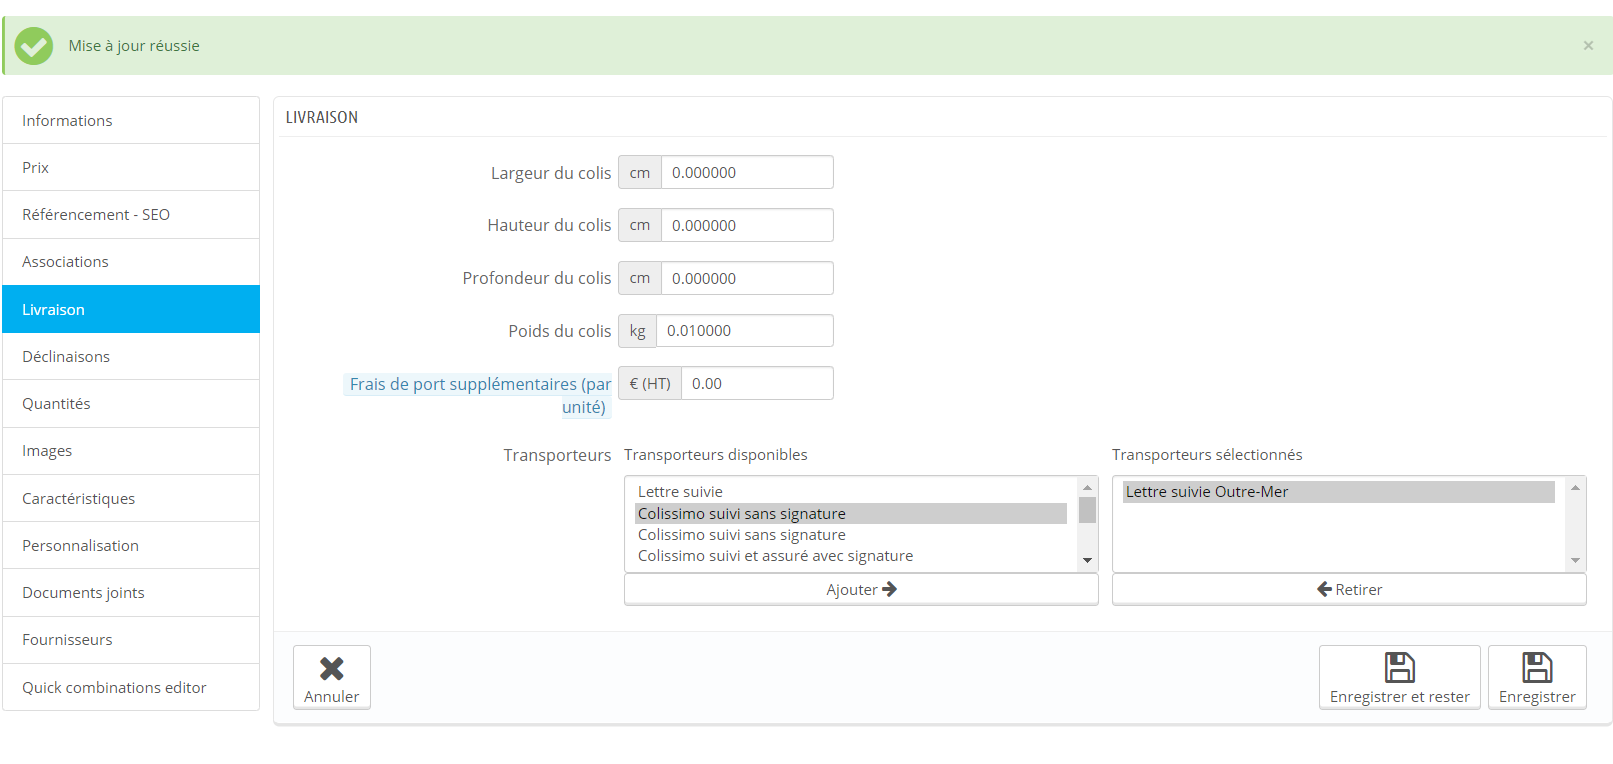Click down arrow in selected carriers list
Viewport: 1613px width, 764px height.
click(x=1575, y=560)
